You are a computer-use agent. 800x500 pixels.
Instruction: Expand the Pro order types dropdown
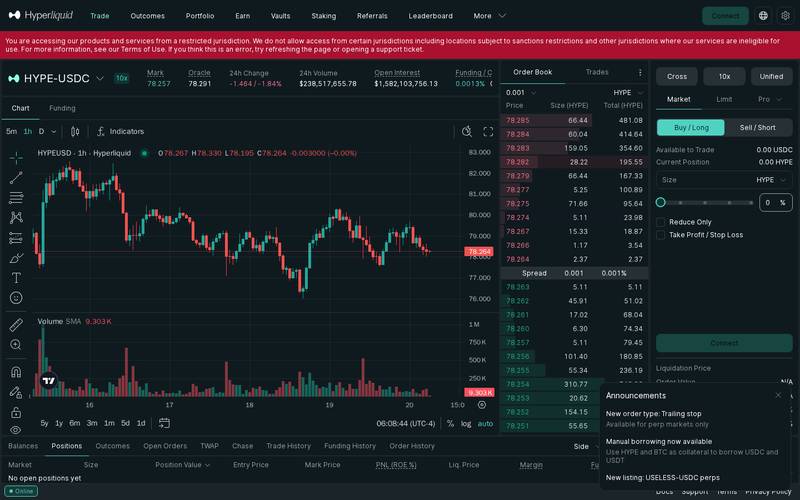769,99
